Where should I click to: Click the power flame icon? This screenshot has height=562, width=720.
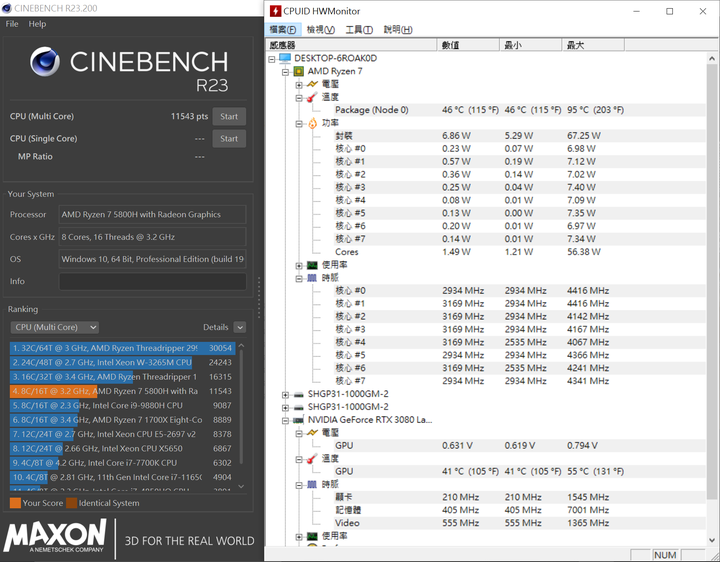click(312, 123)
